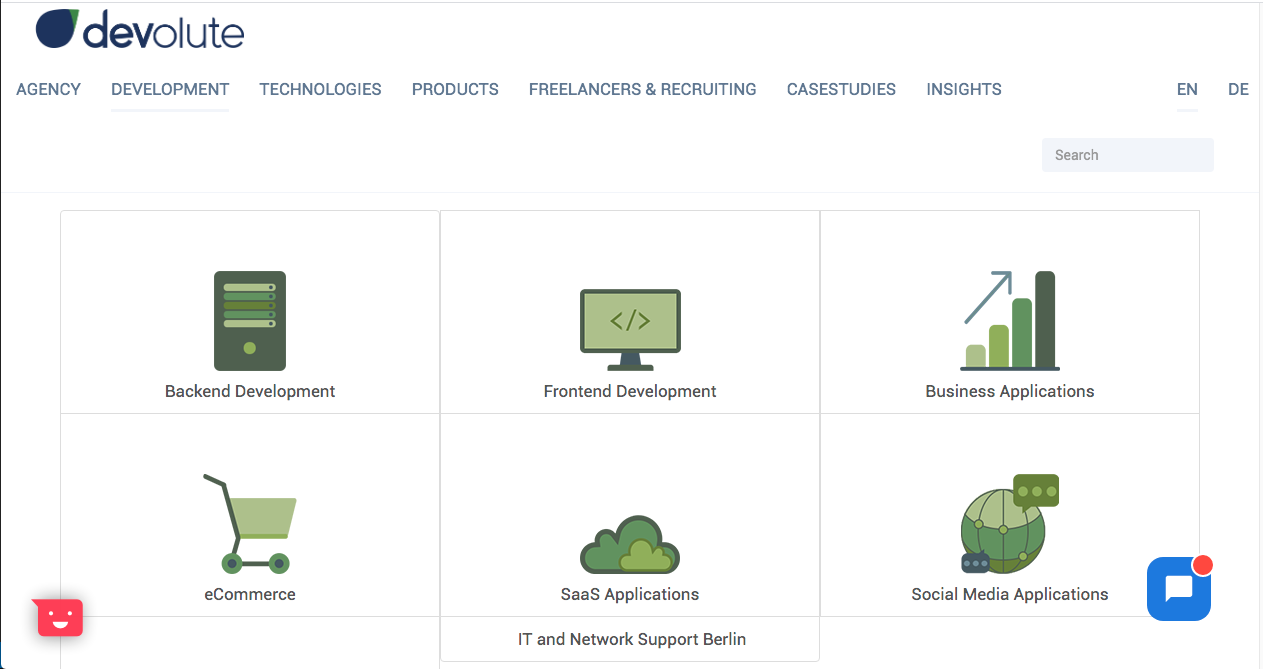1263x669 pixels.
Task: Switch language to DE
Action: (1238, 89)
